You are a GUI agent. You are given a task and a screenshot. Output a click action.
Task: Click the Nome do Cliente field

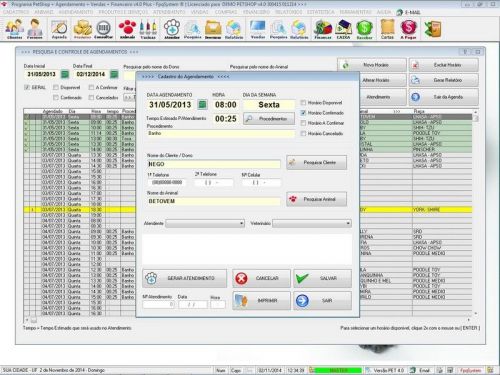pos(213,164)
